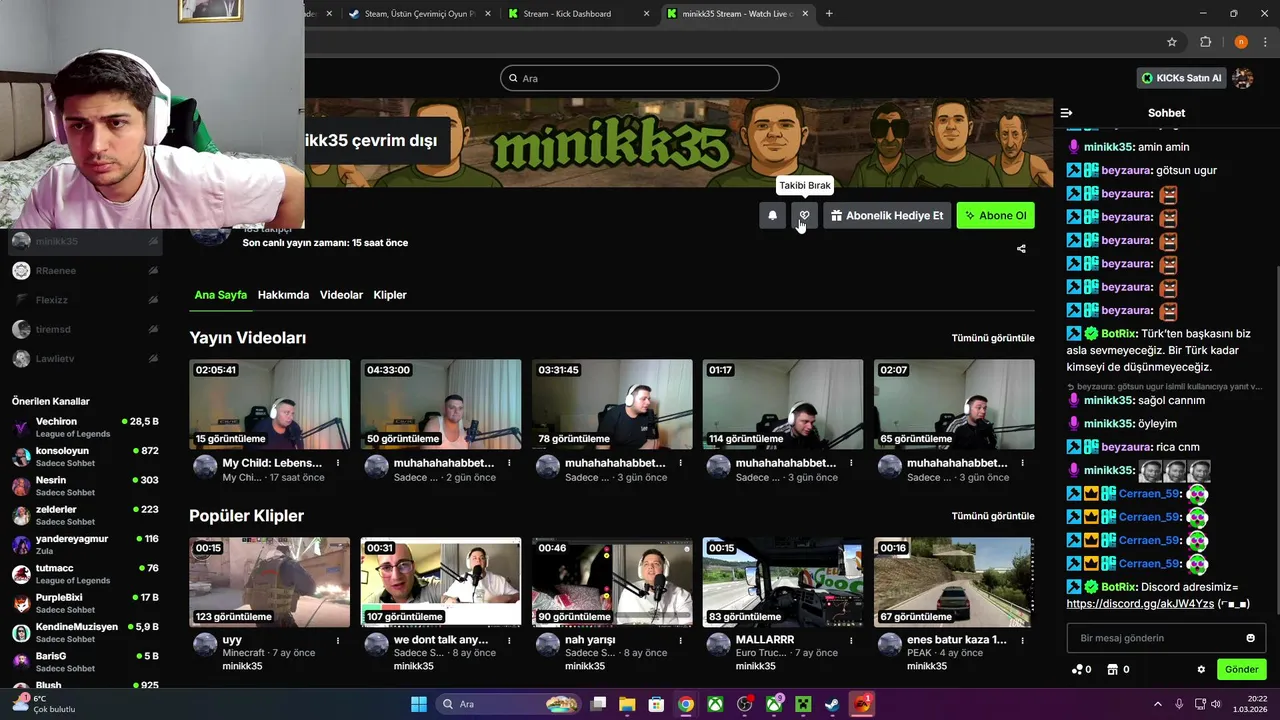
Task: Click the notification bell icon on channel
Action: pos(772,215)
